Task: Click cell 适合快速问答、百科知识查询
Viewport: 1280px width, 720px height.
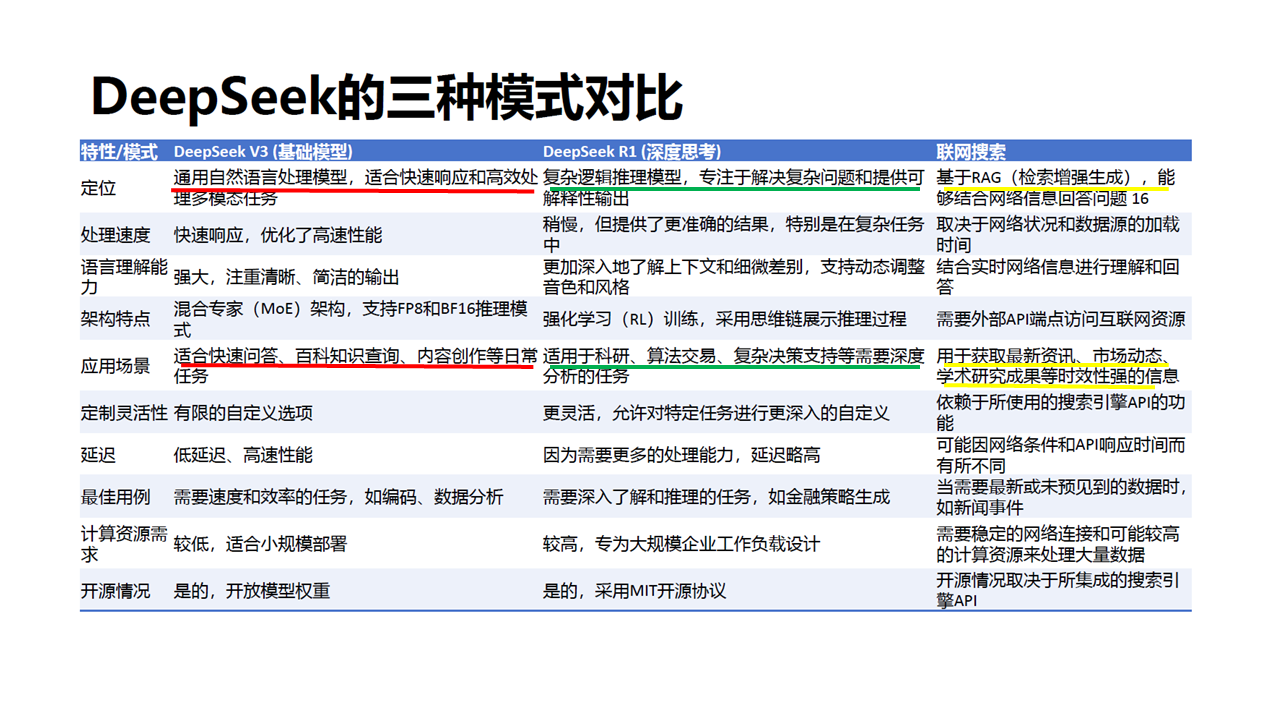Action: point(355,366)
